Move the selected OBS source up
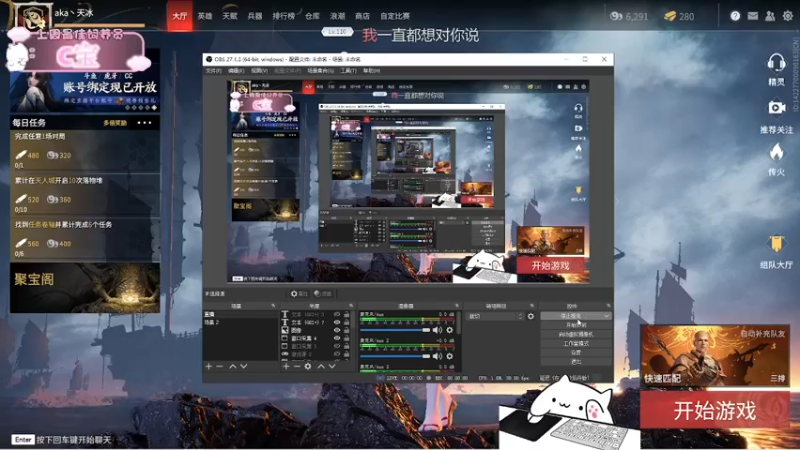Screen dimensions: 800x450 click(x=321, y=366)
